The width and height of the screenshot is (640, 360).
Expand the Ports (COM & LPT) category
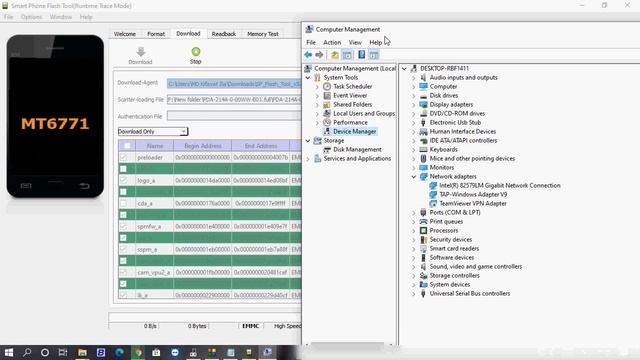[414, 213]
